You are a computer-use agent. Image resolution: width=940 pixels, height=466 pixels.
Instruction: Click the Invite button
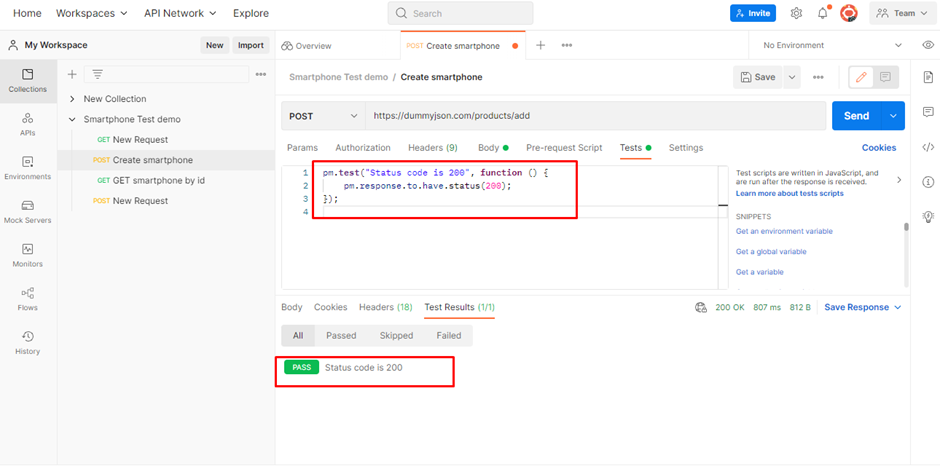(x=753, y=13)
